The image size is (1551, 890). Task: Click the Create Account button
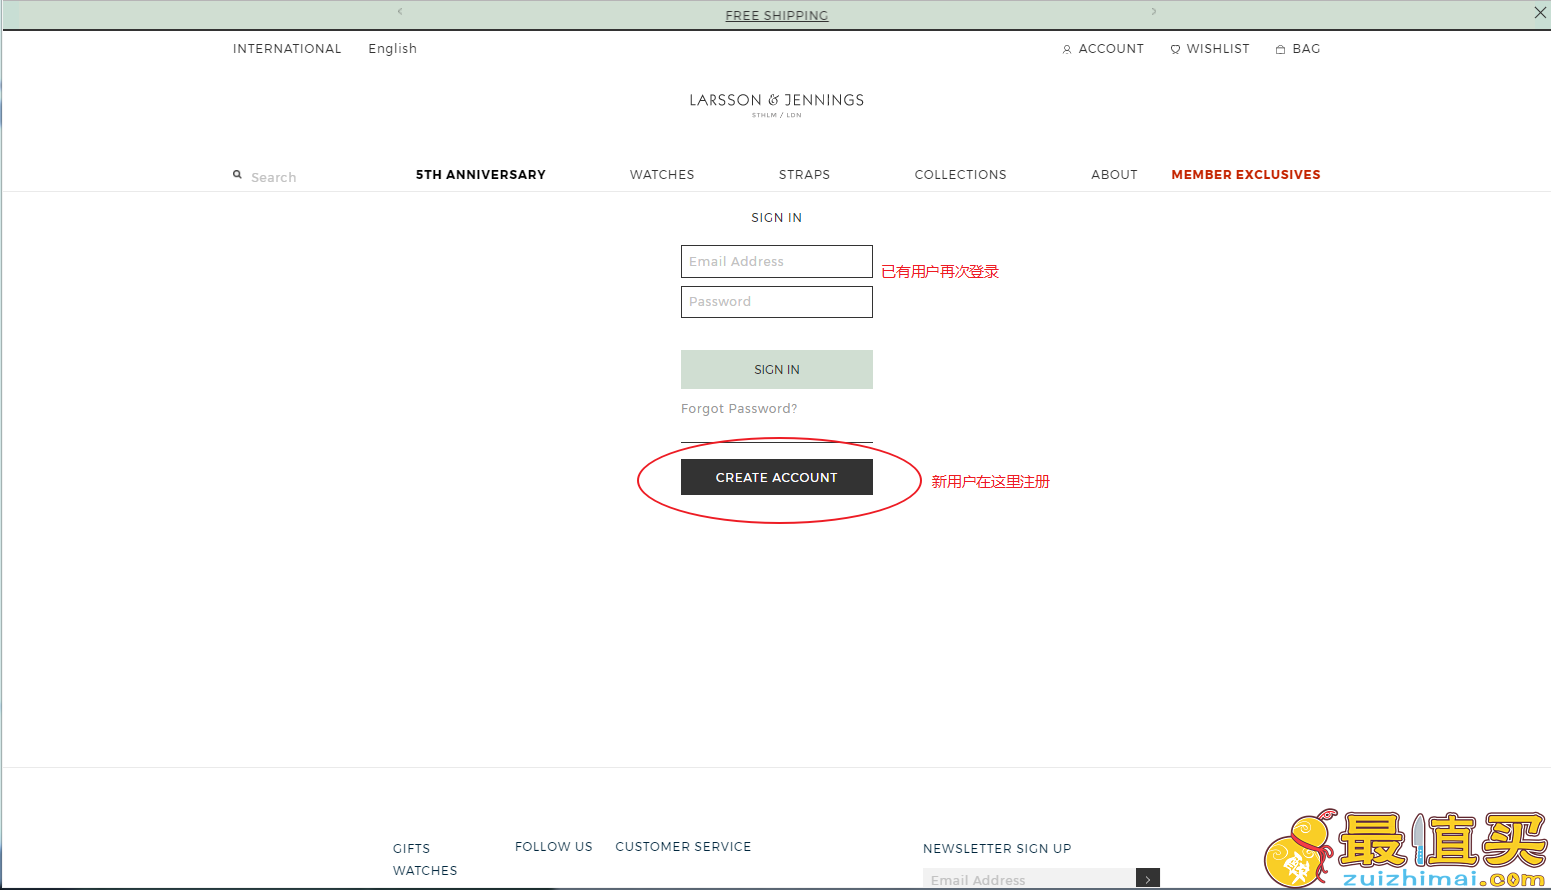[777, 477]
